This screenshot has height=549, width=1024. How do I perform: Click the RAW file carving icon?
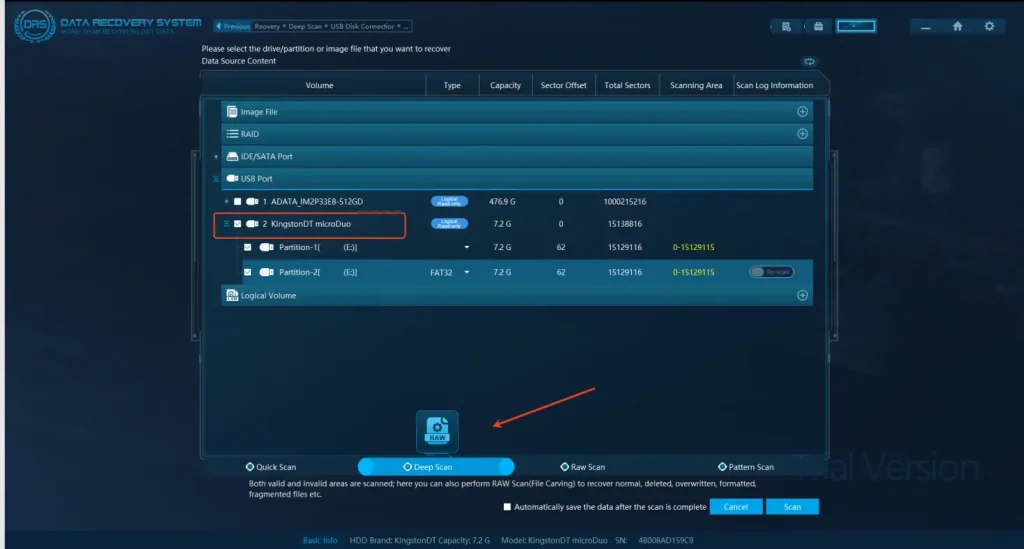pyautogui.click(x=437, y=431)
